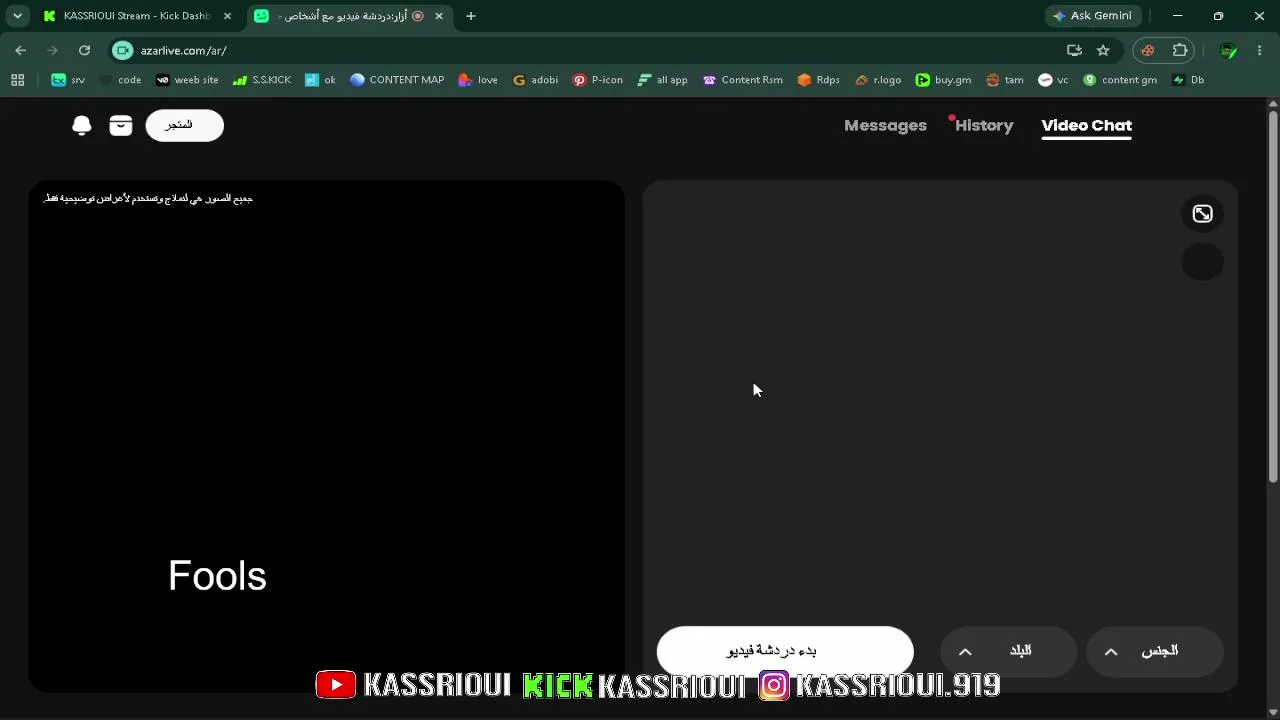The width and height of the screenshot is (1280, 720).
Task: Open Chrome three-dot menu
Action: [x=1259, y=50]
